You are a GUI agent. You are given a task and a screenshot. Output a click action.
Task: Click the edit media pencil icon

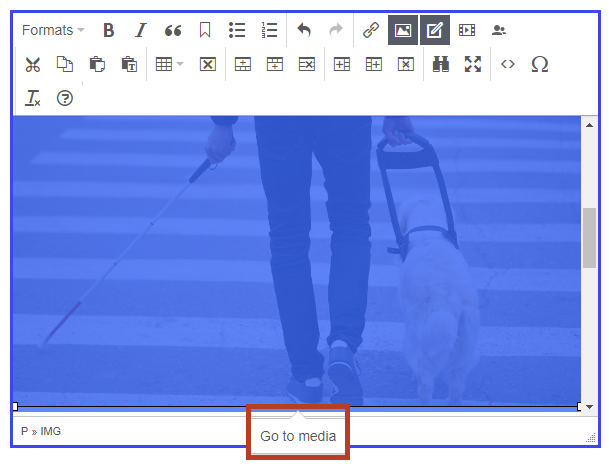(x=434, y=30)
